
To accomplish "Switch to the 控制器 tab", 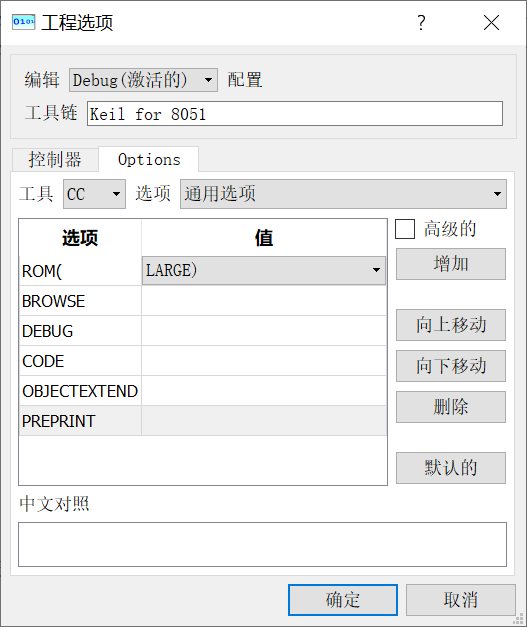I will coord(55,160).
